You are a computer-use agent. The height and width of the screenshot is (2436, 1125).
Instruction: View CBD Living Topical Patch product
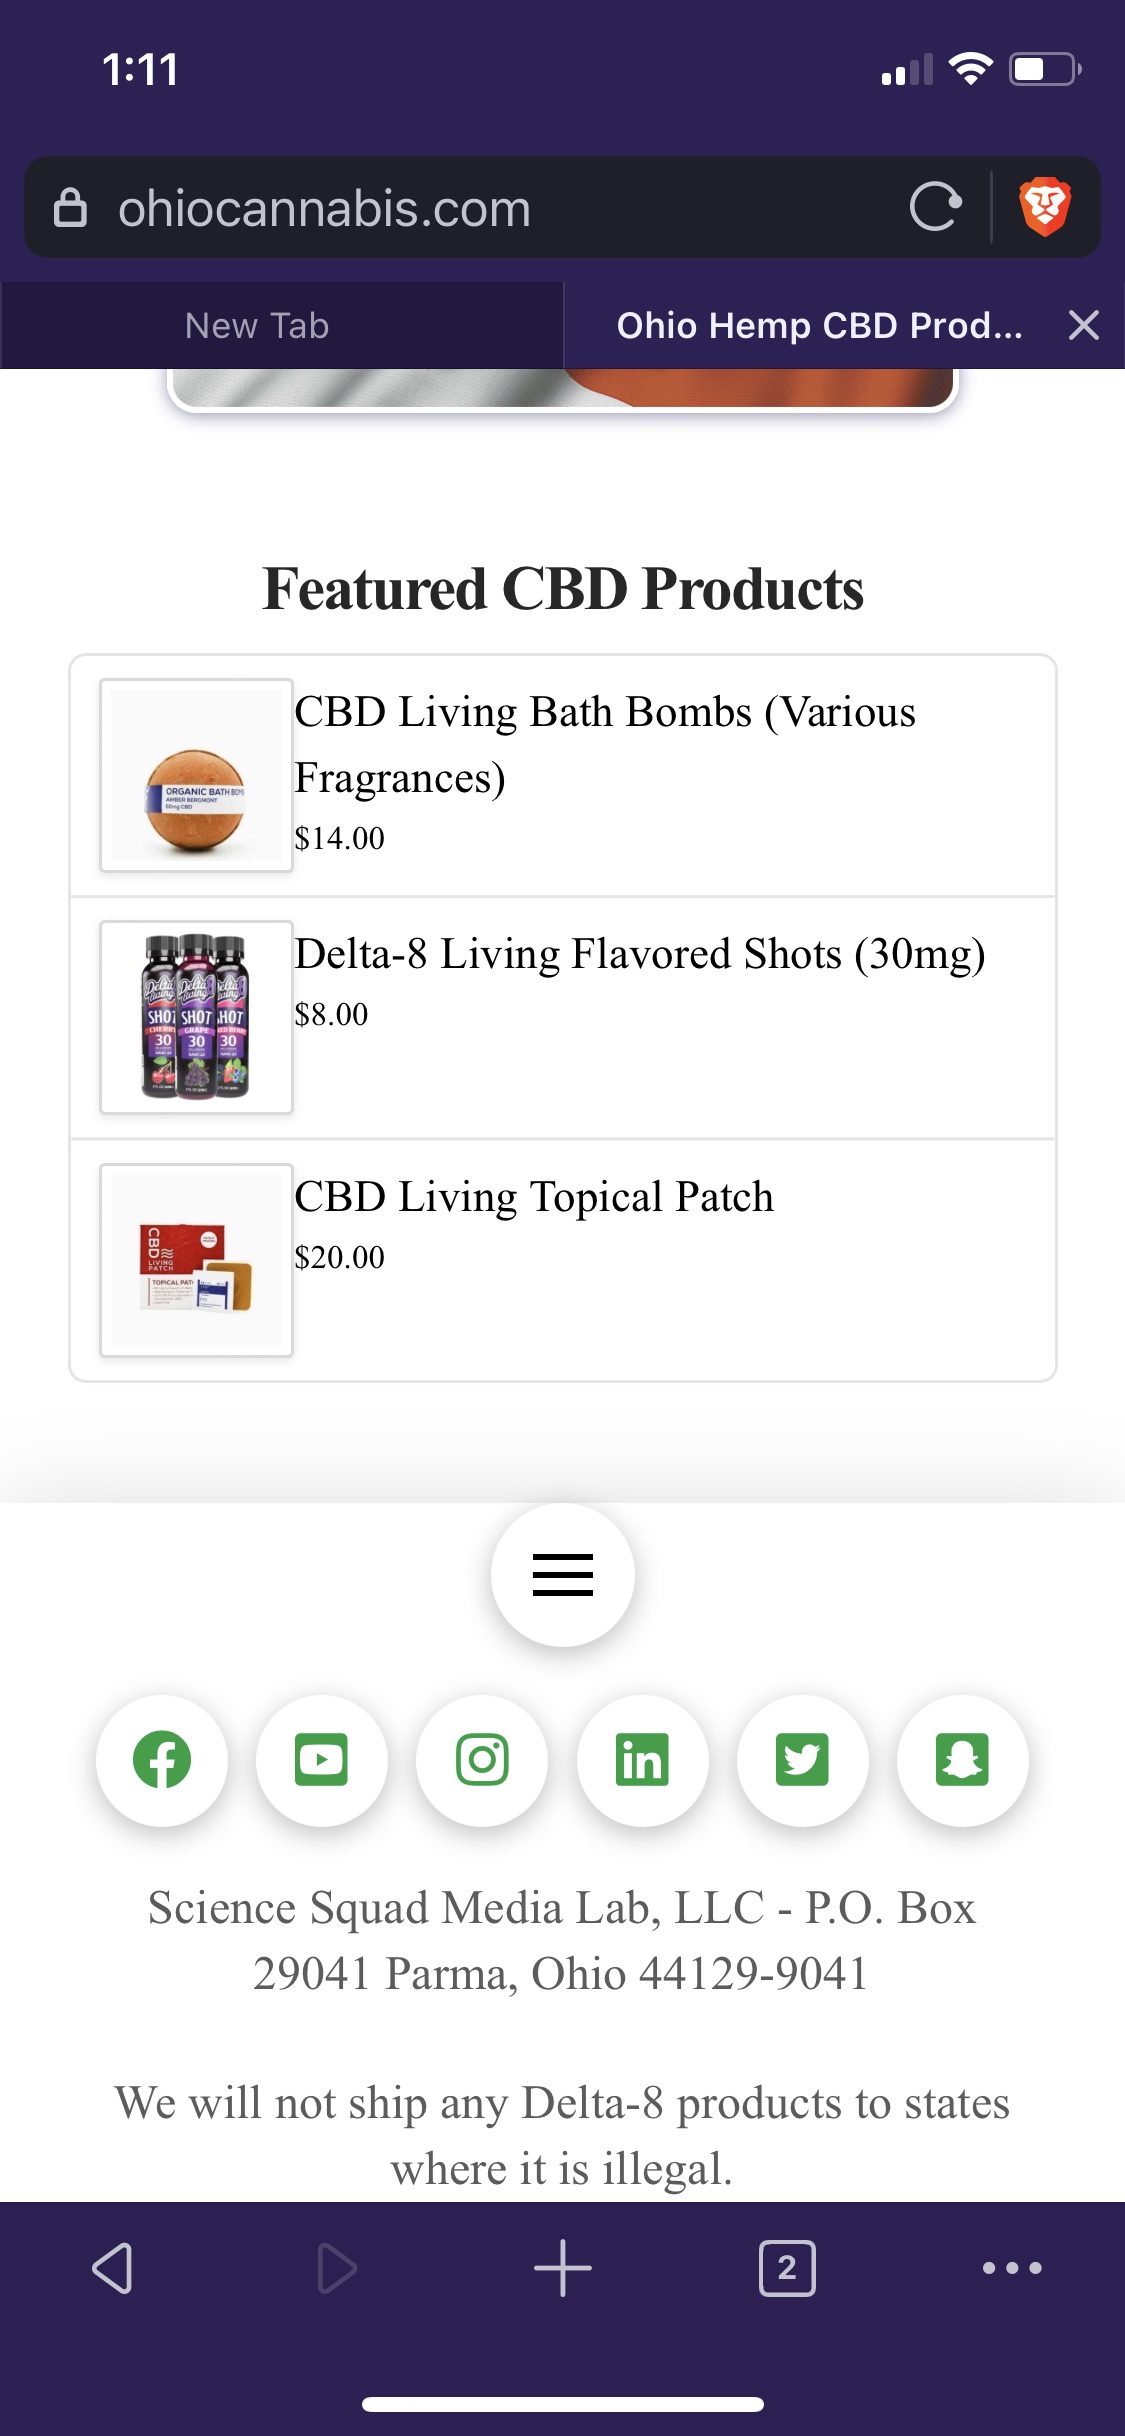[x=534, y=1197]
